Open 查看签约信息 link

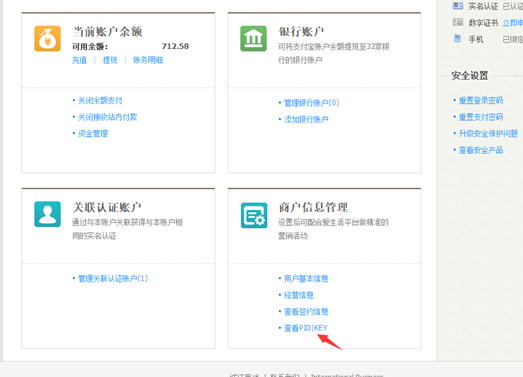[x=306, y=312]
